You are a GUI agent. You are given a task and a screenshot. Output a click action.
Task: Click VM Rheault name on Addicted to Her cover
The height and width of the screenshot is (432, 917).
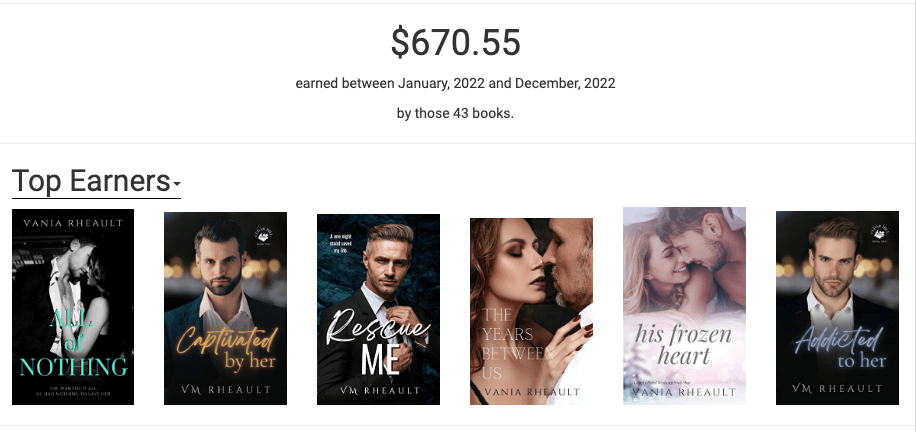[x=837, y=388]
